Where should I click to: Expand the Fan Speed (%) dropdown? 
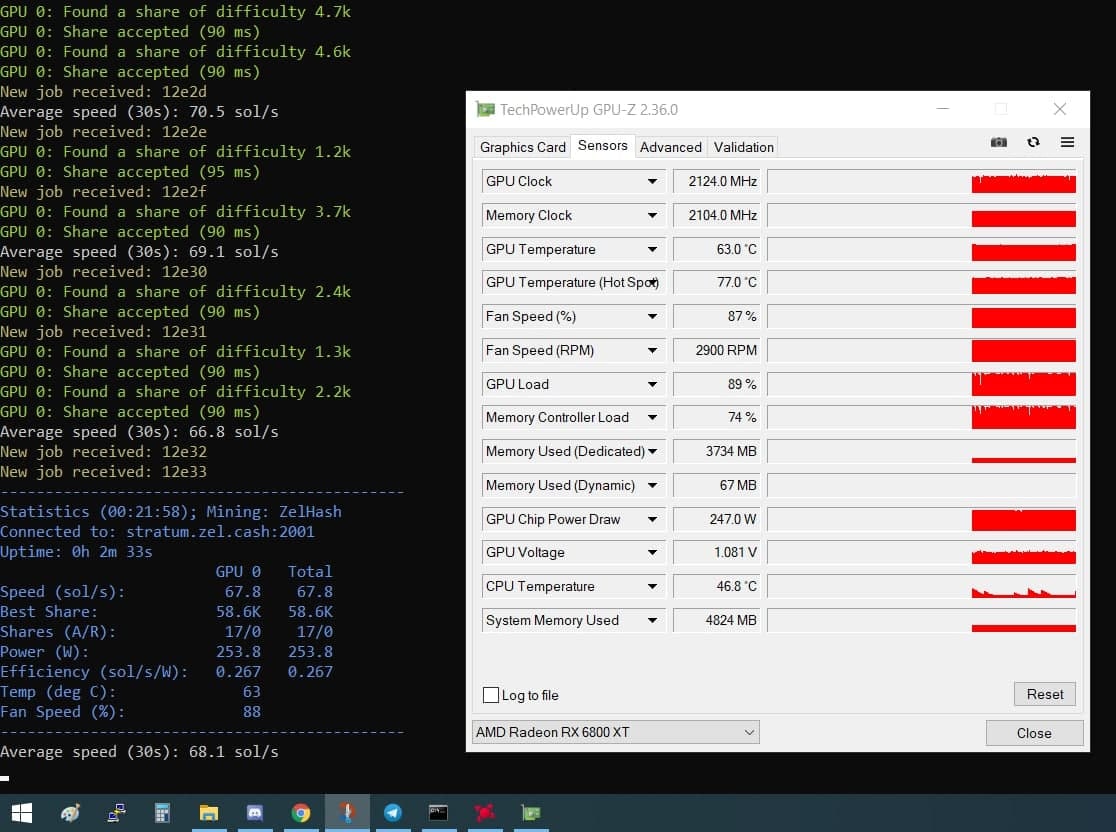click(x=652, y=316)
